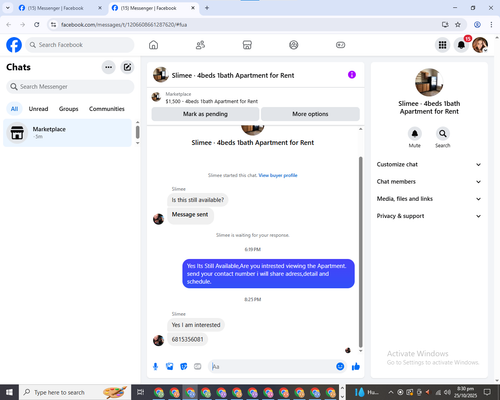The height and width of the screenshot is (400, 500).
Task: Click Mark as pending button
Action: click(205, 114)
